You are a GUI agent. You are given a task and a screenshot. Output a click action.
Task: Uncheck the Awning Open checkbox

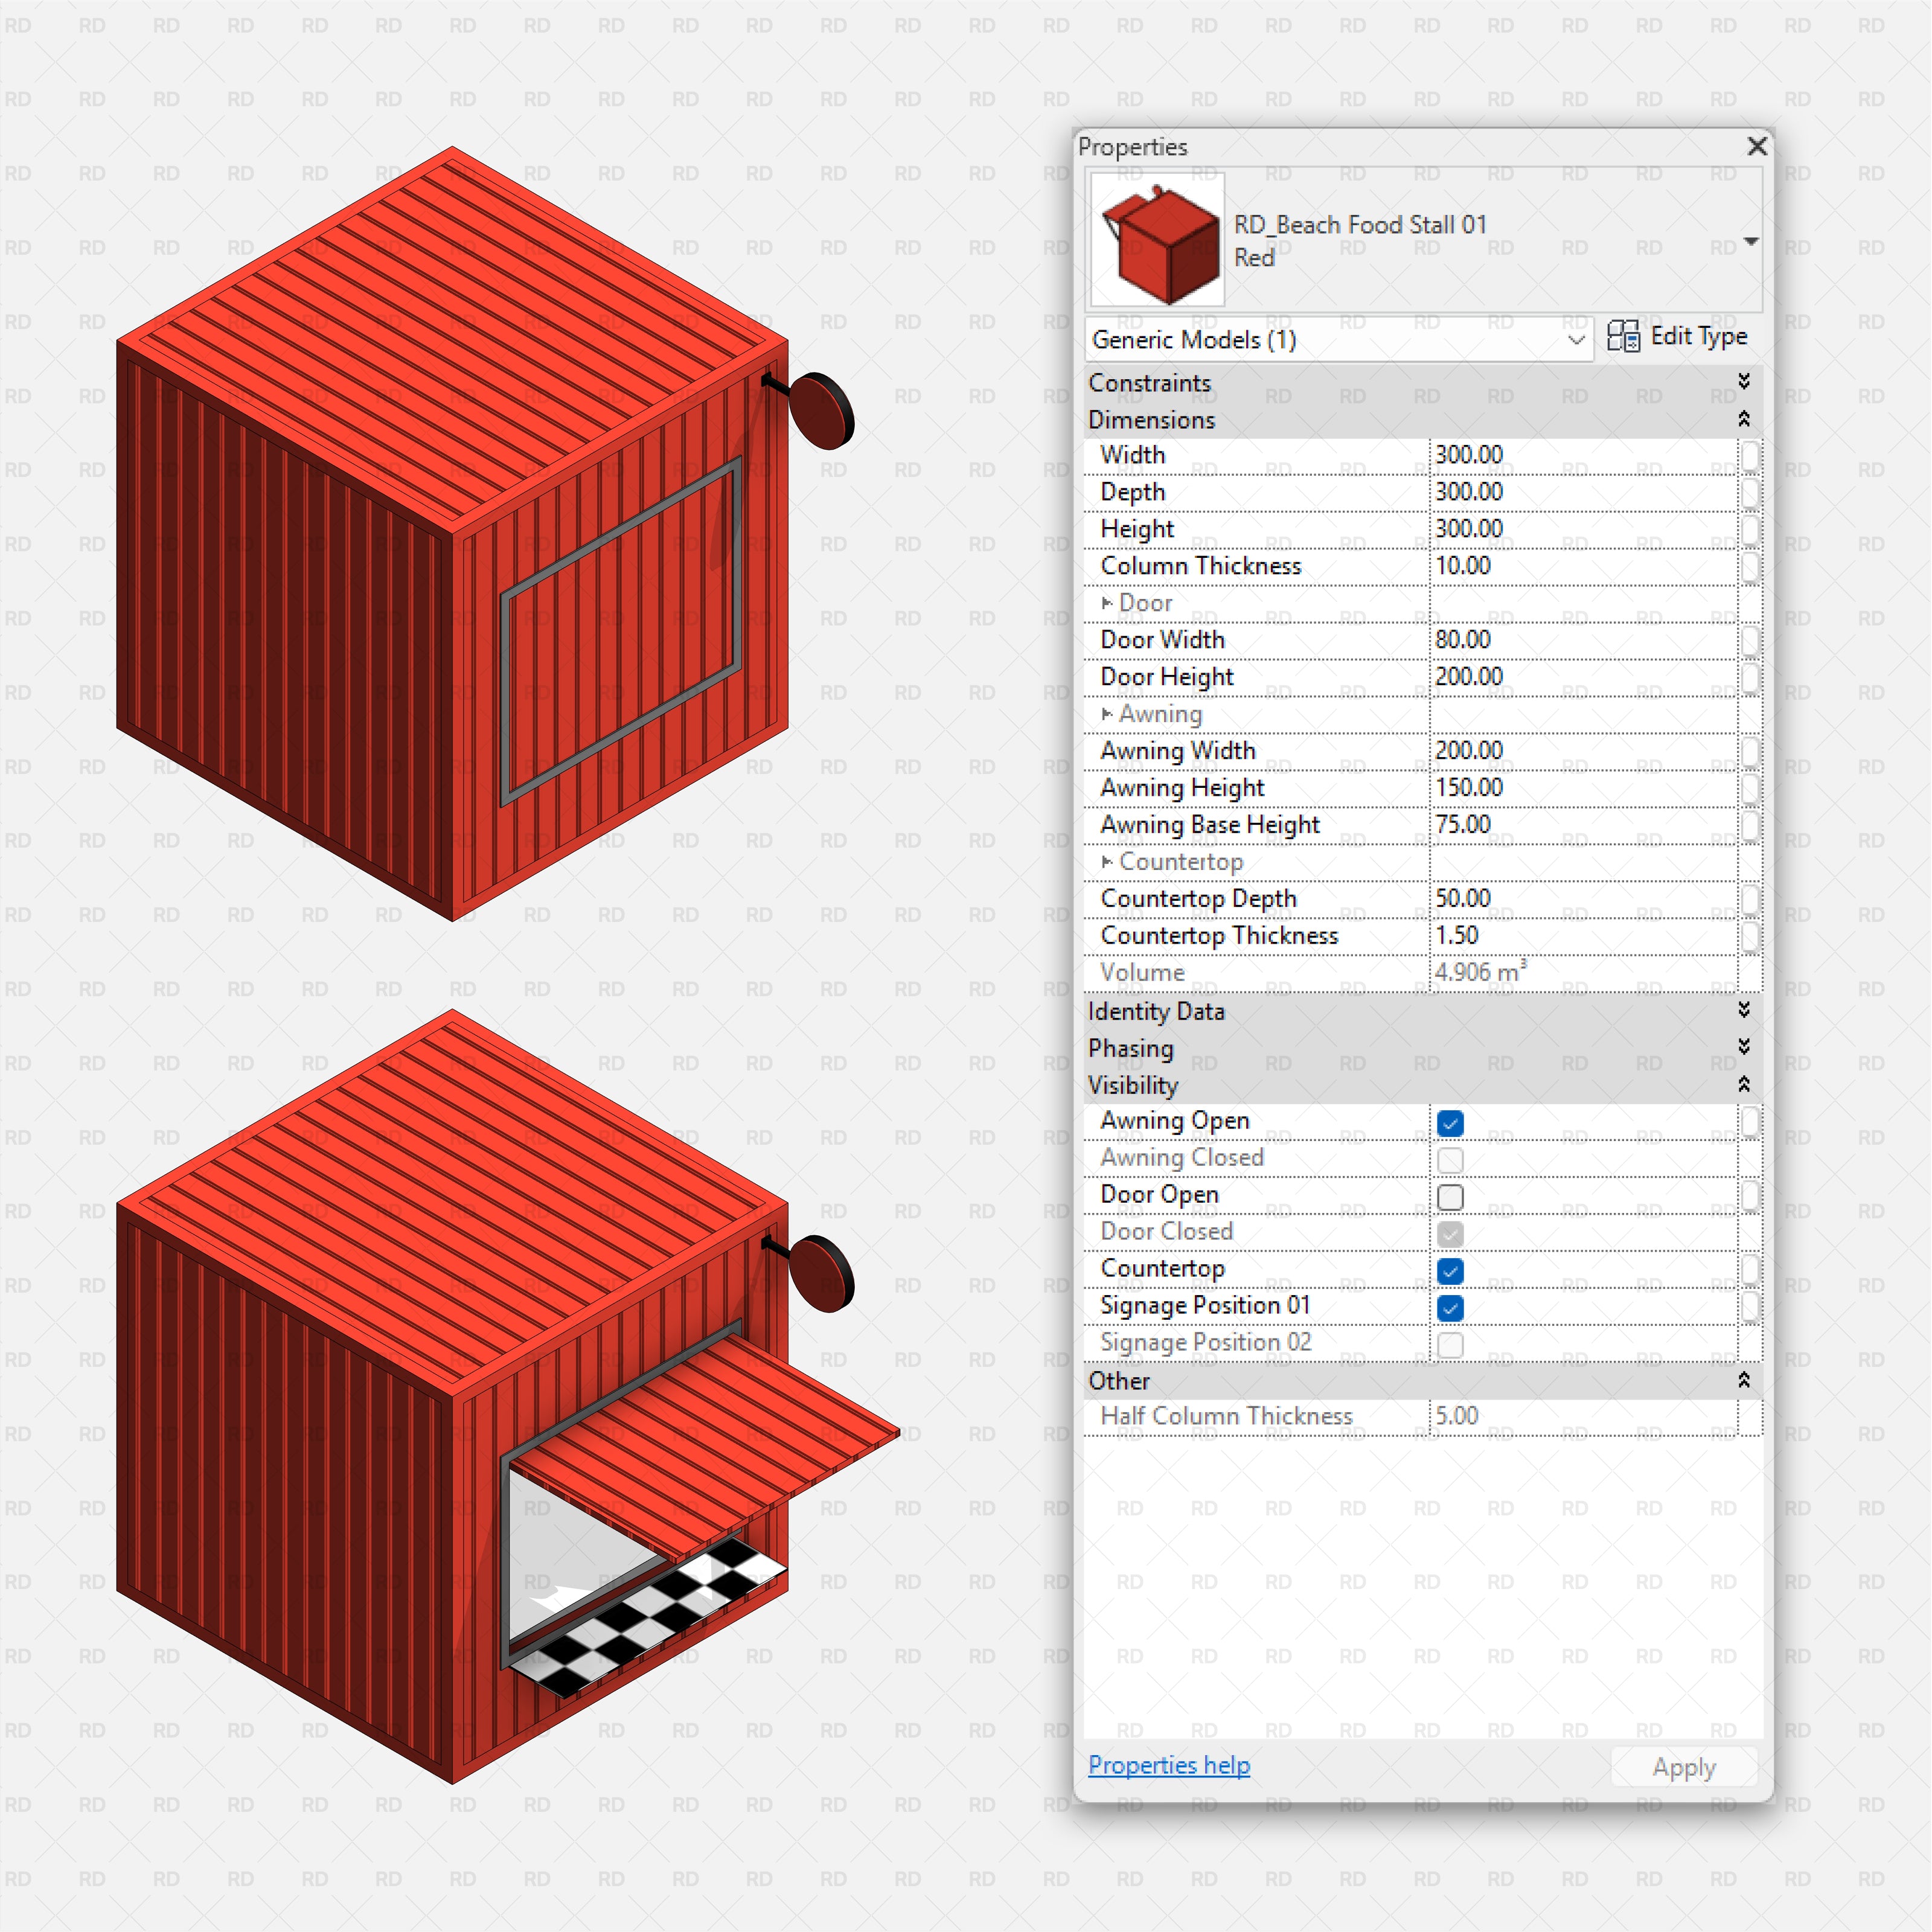click(1450, 1123)
